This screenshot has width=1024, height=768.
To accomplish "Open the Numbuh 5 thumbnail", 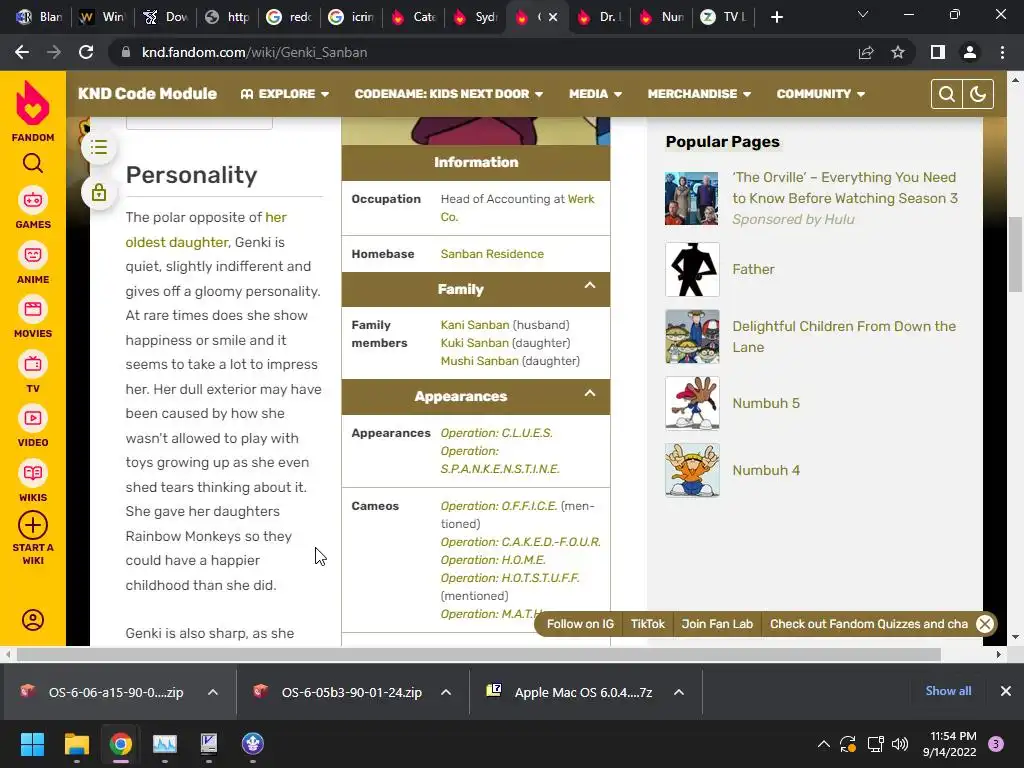I will coord(692,403).
